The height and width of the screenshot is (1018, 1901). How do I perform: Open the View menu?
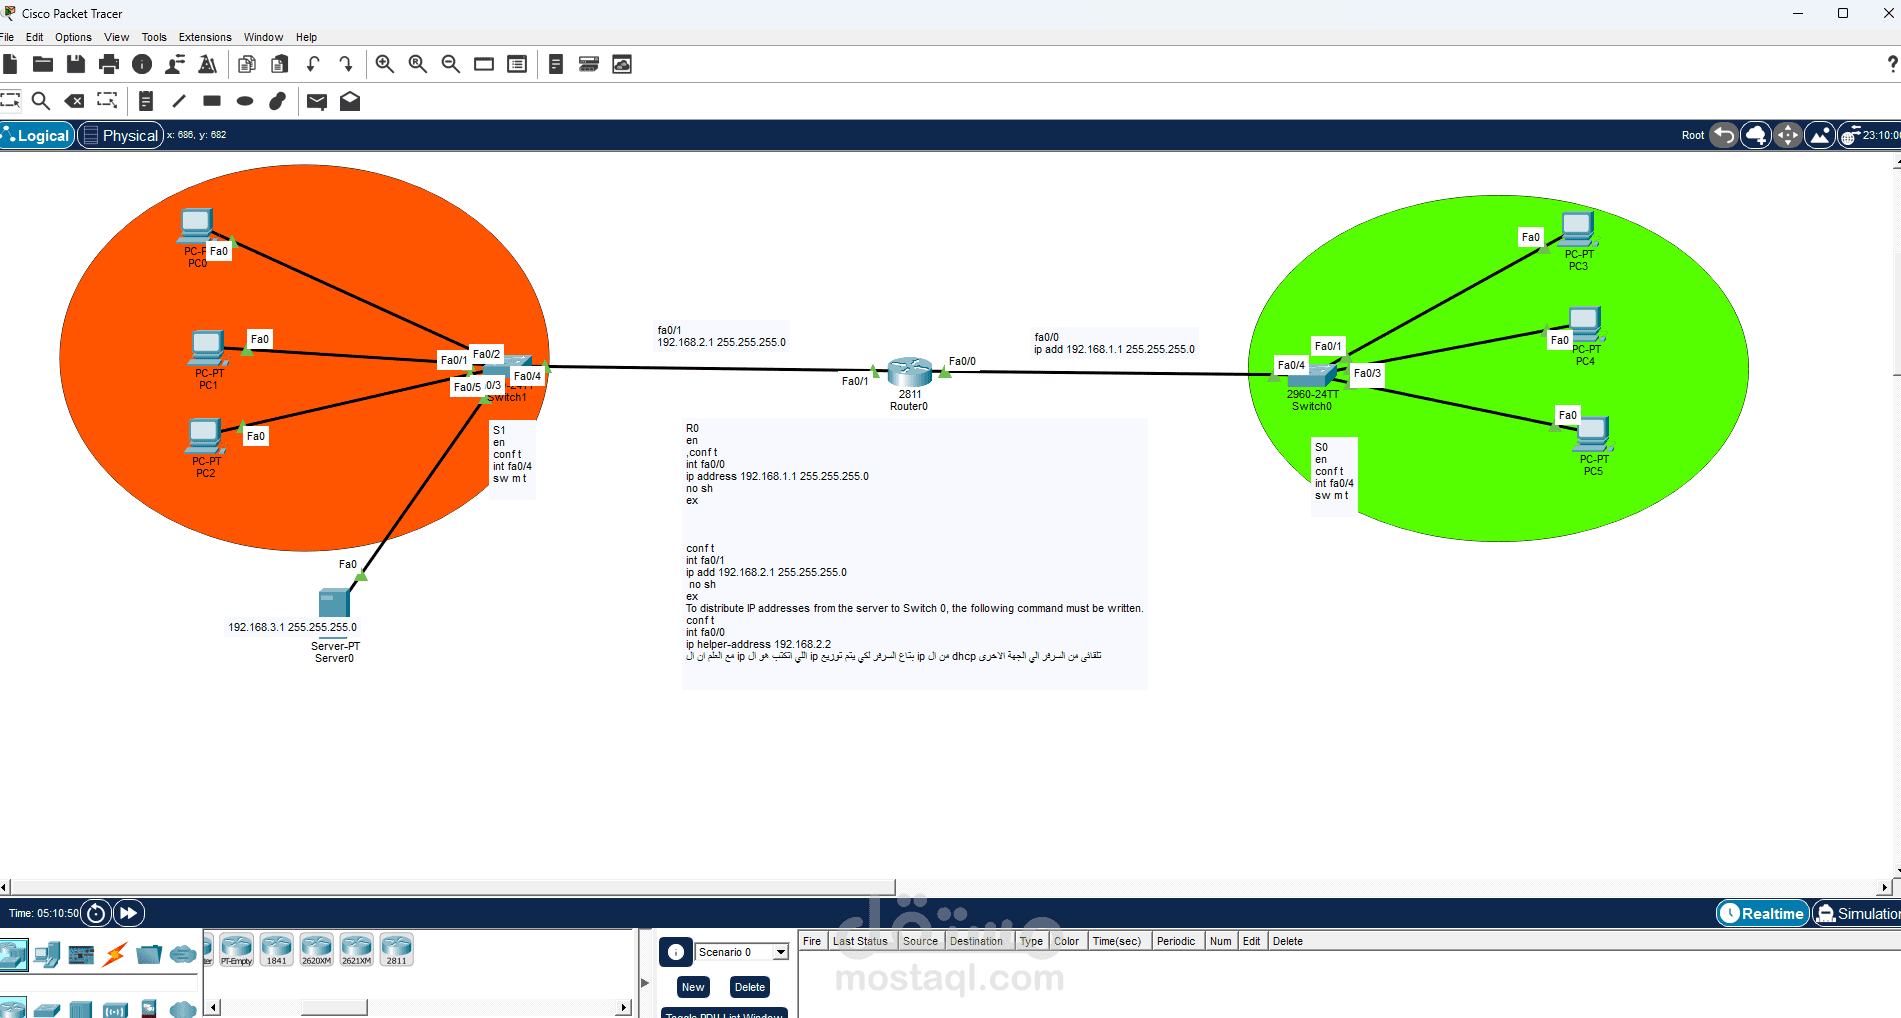[x=116, y=37]
